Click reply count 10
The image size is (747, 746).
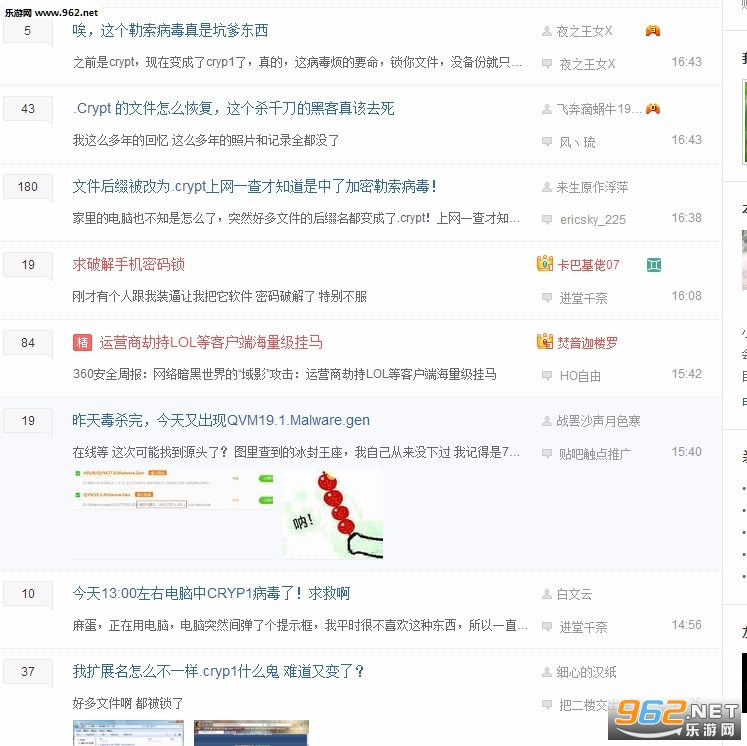pyautogui.click(x=28, y=594)
